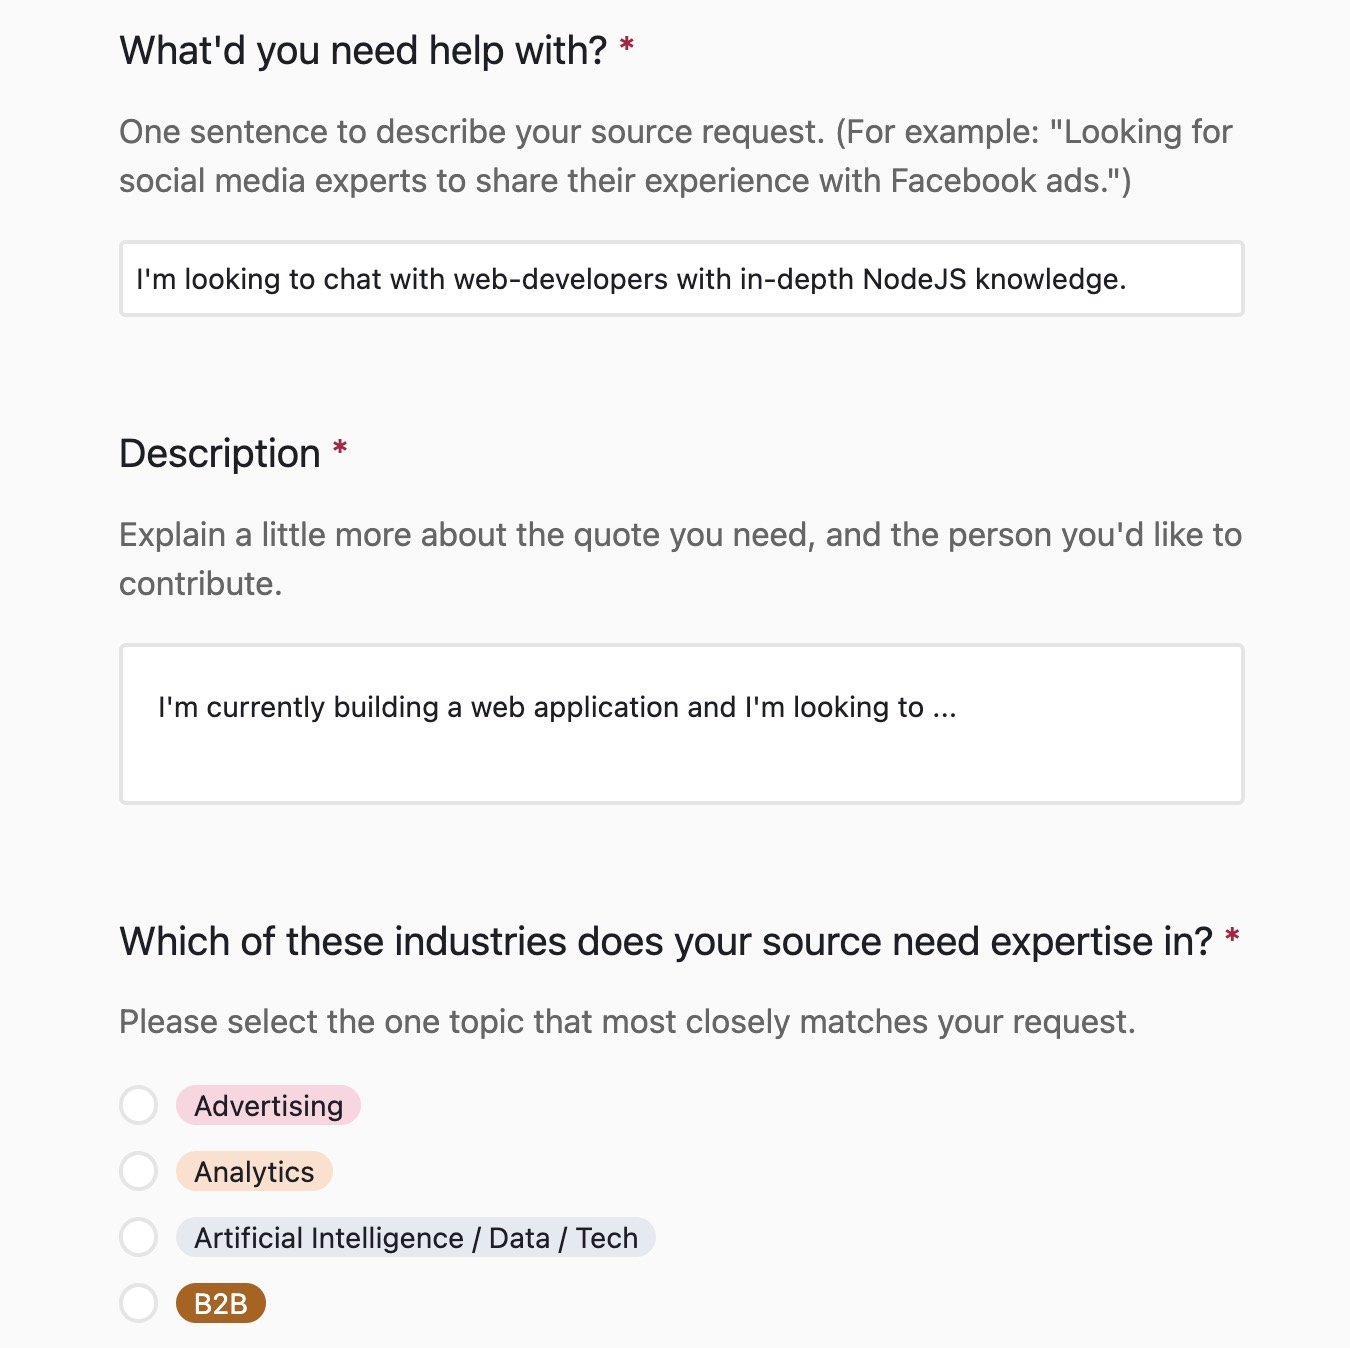The image size is (1350, 1348).
Task: Select the Advertising radio button
Action: (x=138, y=1106)
